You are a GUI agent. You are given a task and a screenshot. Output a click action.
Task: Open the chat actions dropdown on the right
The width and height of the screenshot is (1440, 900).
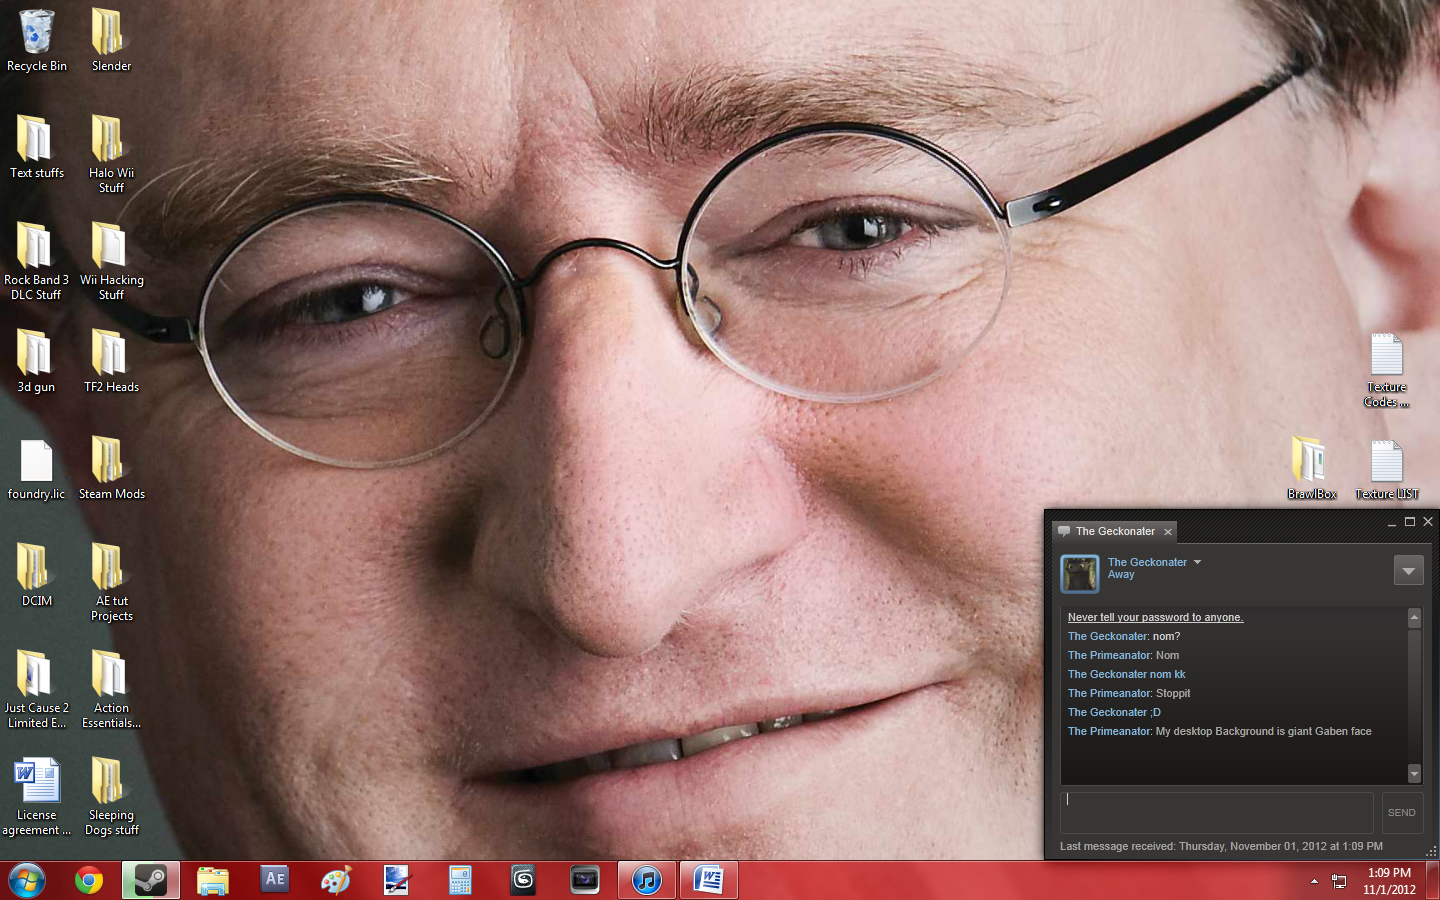pyautogui.click(x=1408, y=569)
